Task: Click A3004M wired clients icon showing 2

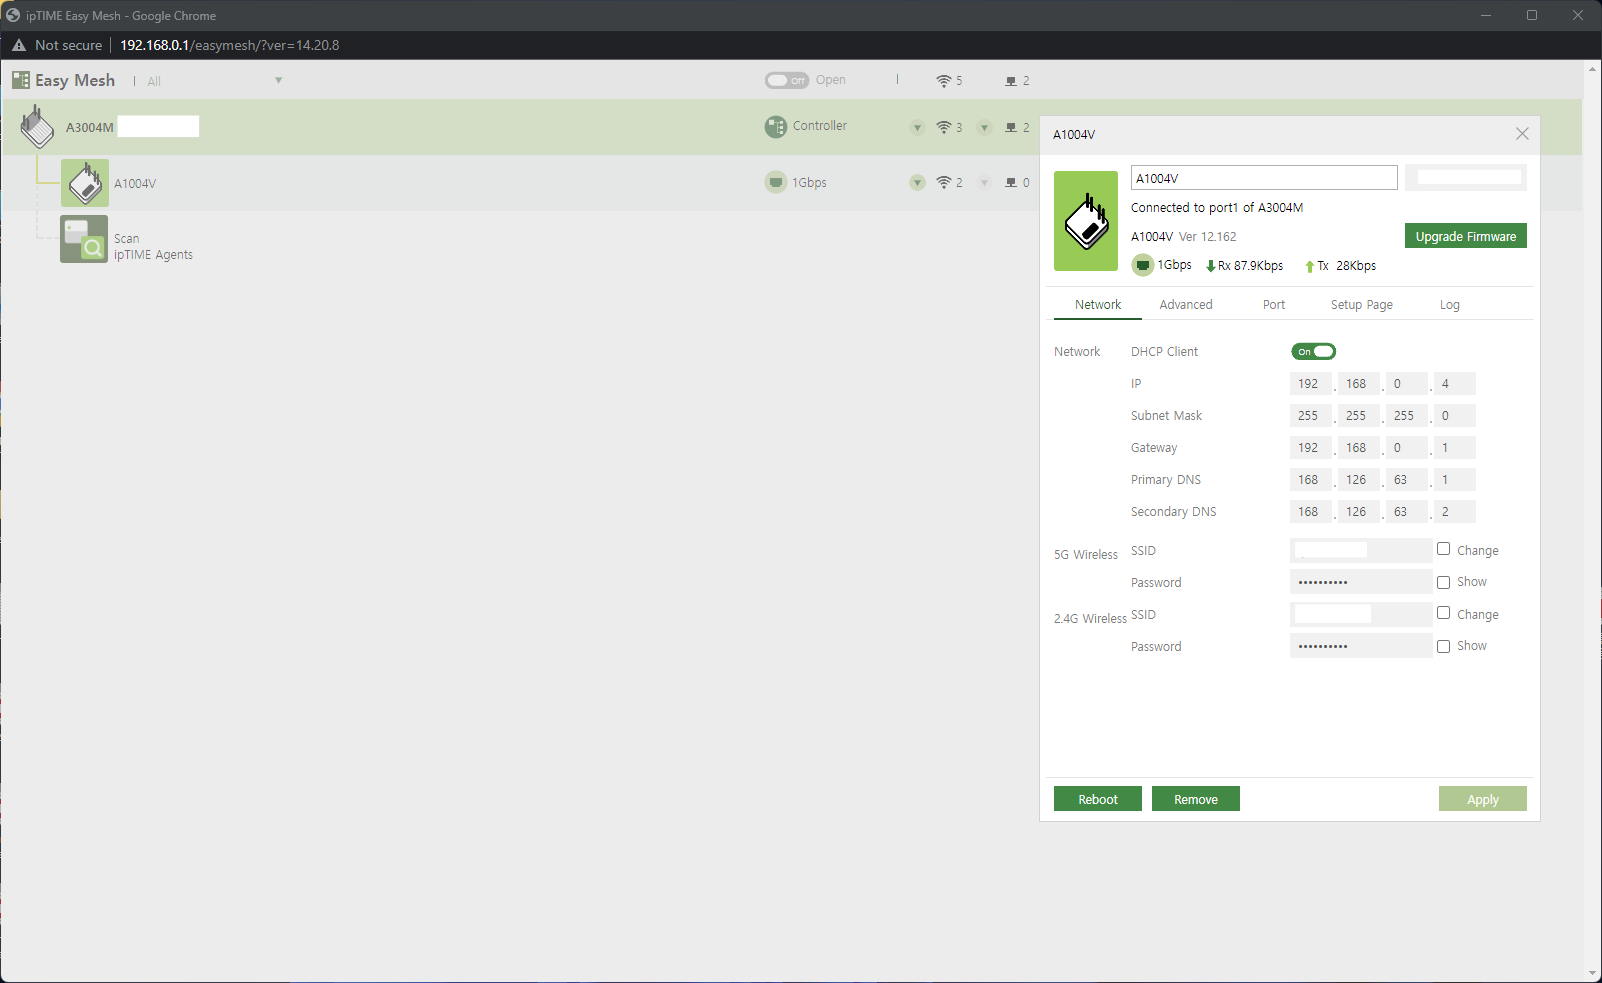Action: coord(1011,127)
